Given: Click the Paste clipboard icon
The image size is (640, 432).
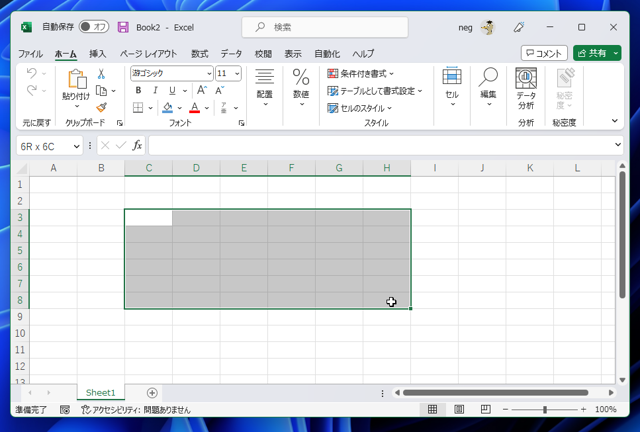Looking at the screenshot, I should point(77,79).
